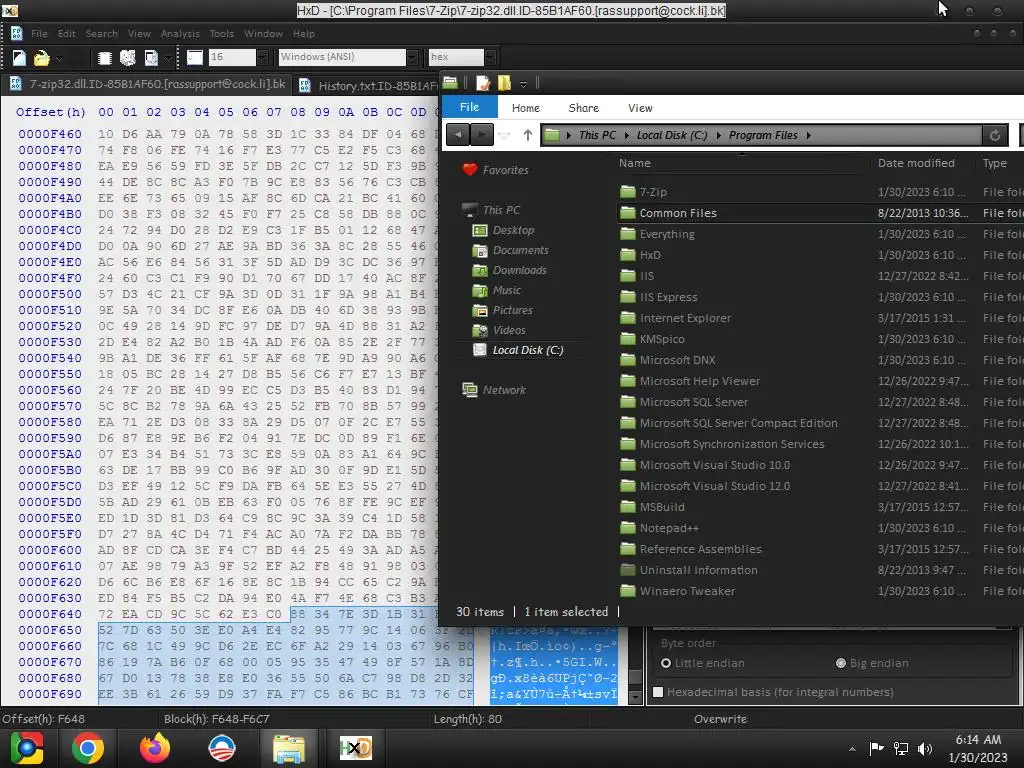Screen dimensions: 1024x768
Task: Click the Up one level arrow in Explorer
Action: 528,135
